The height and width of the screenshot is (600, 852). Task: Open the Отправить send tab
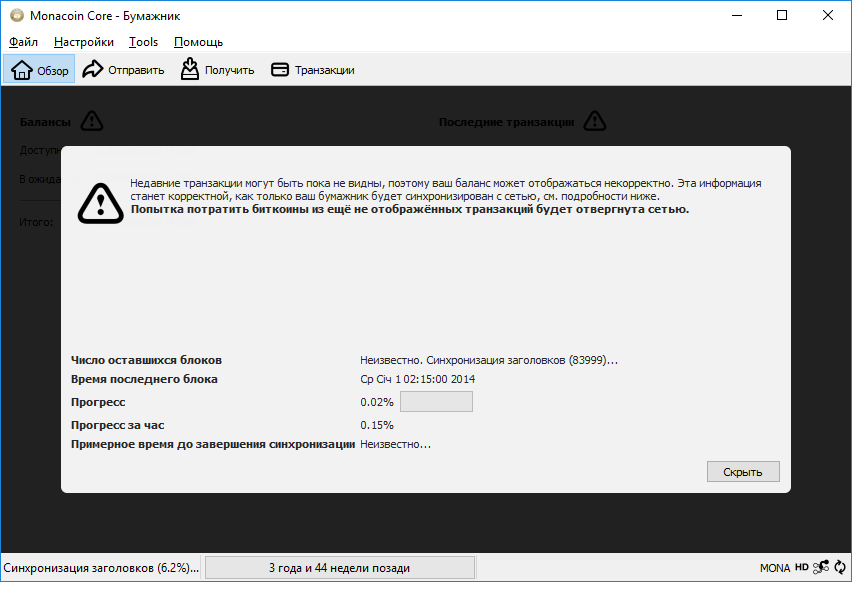pos(123,70)
